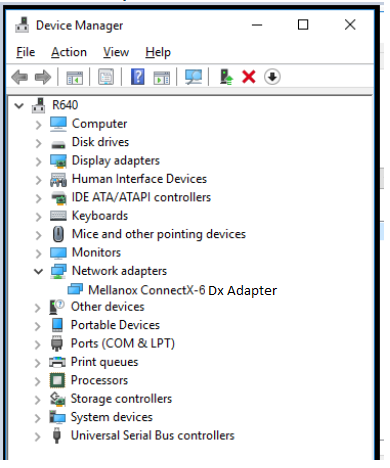This screenshot has height=468, width=390.
Task: Click the Universal Serial Bus USB plug icon
Action: [57, 435]
